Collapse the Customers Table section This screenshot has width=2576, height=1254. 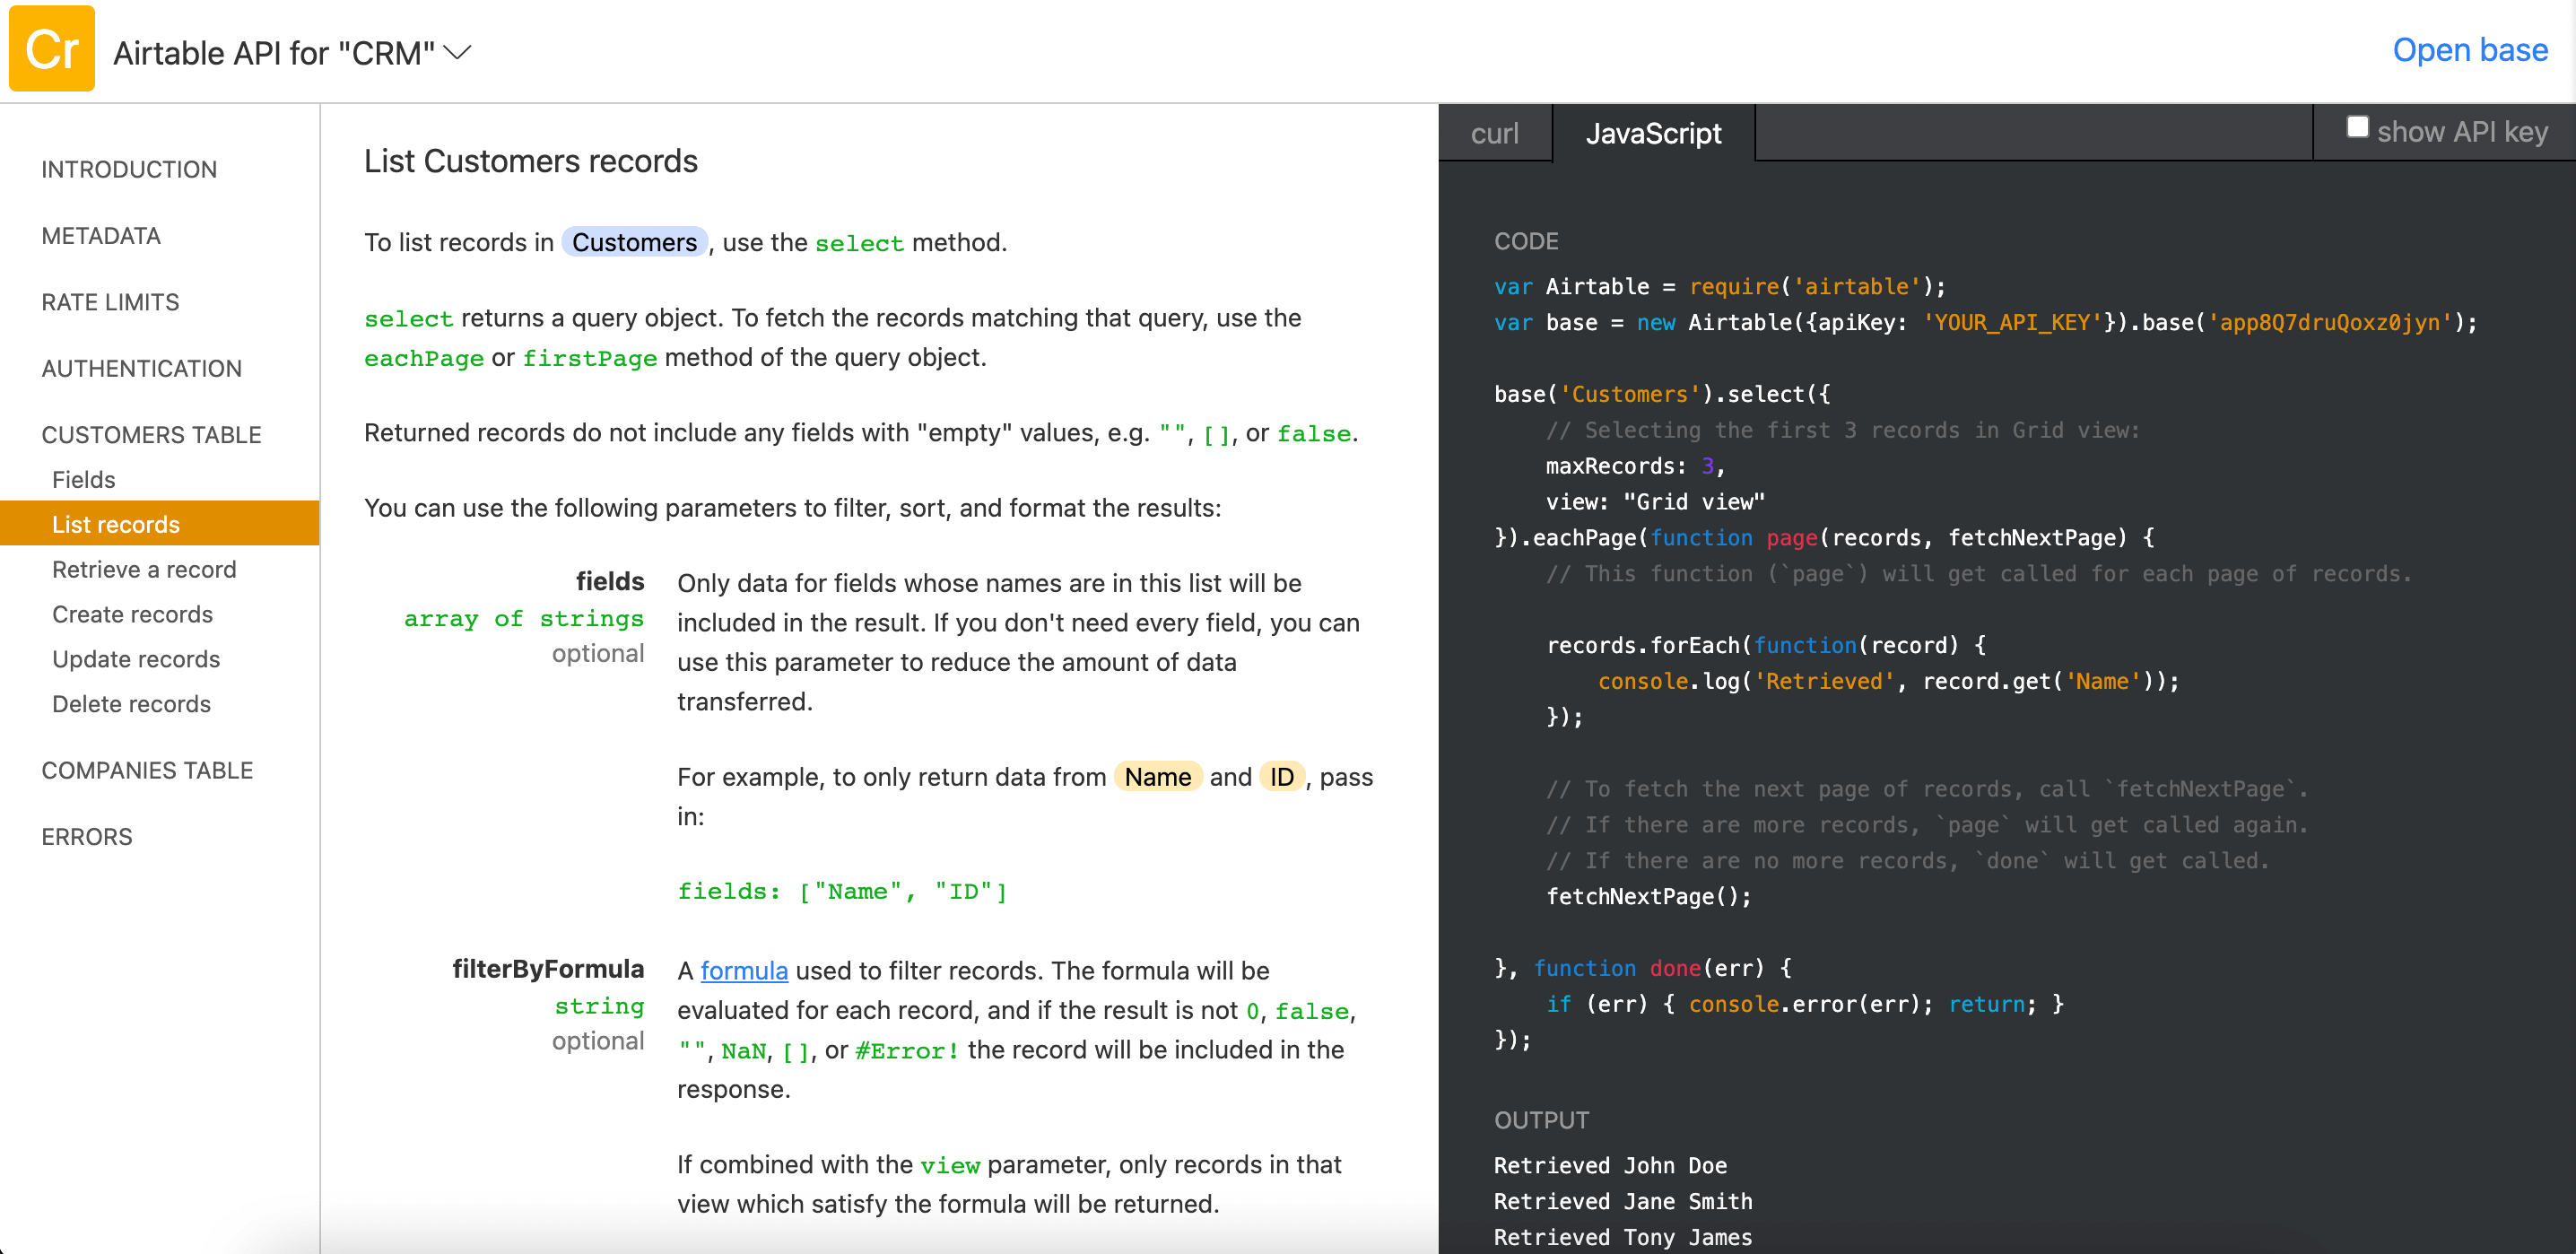tap(151, 435)
